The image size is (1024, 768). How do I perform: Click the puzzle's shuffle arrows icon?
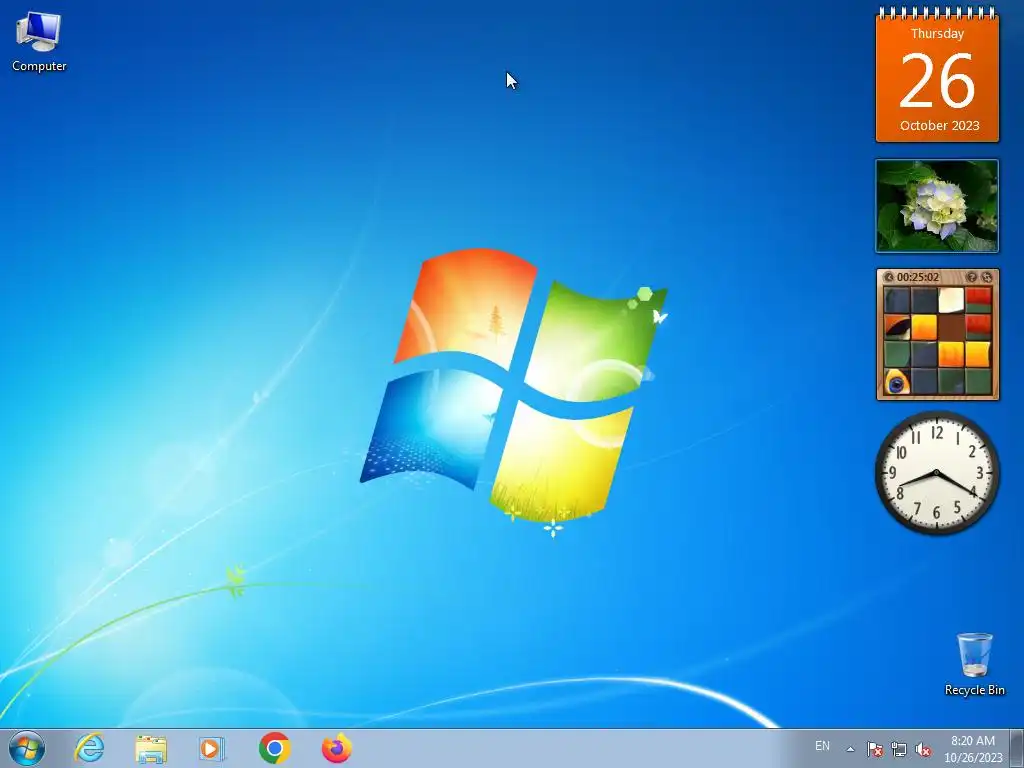[987, 278]
